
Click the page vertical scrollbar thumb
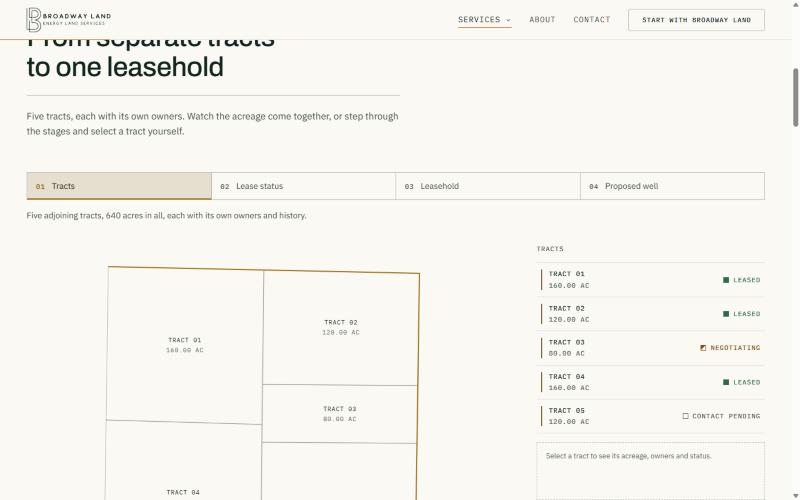pos(795,97)
